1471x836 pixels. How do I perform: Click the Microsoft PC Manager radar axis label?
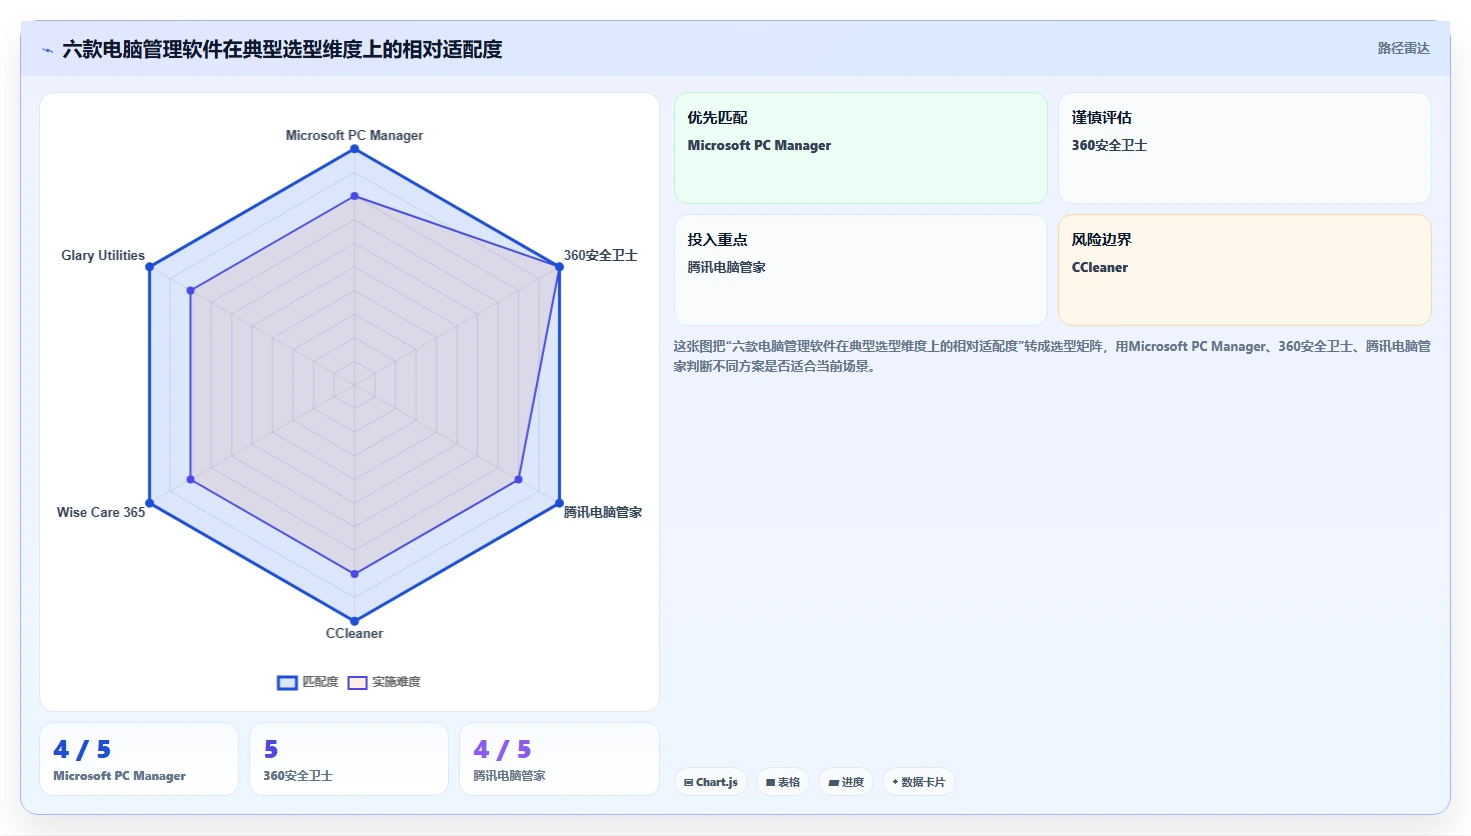(354, 135)
